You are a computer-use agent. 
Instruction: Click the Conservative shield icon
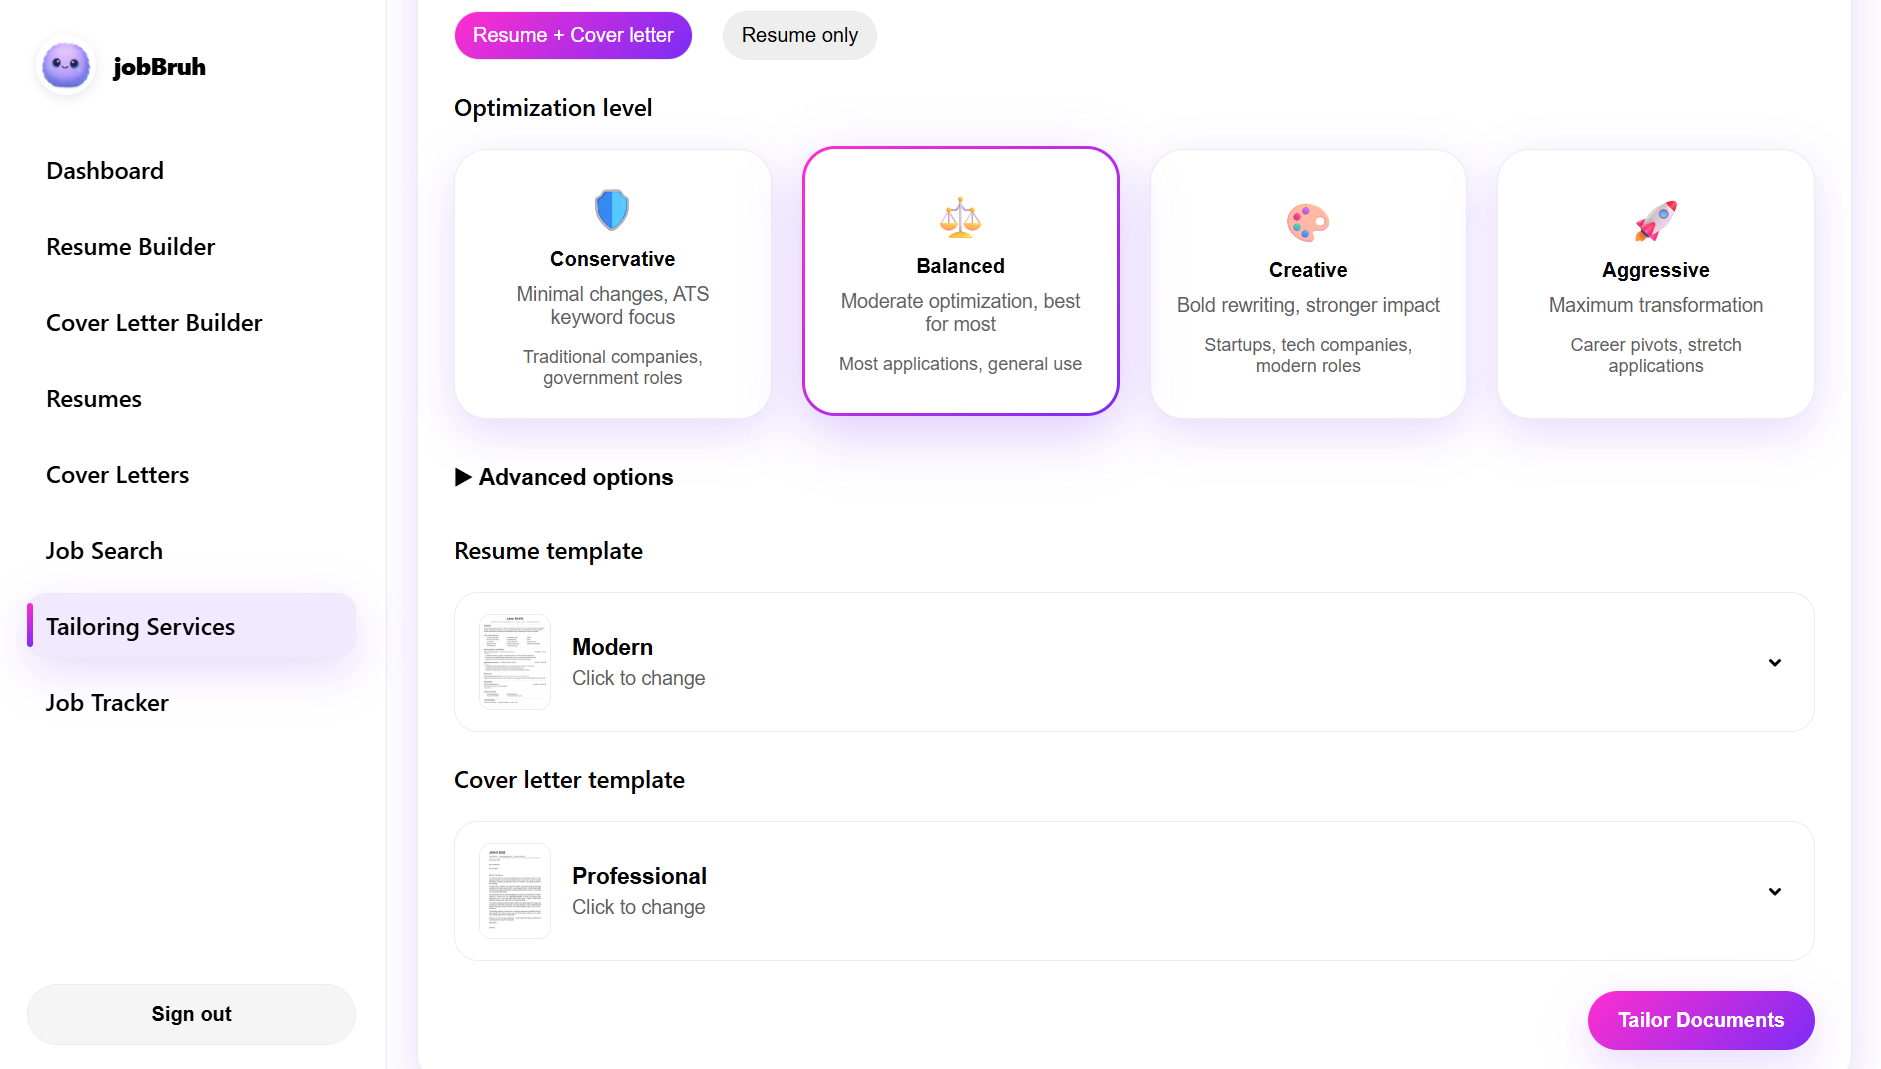pyautogui.click(x=612, y=210)
